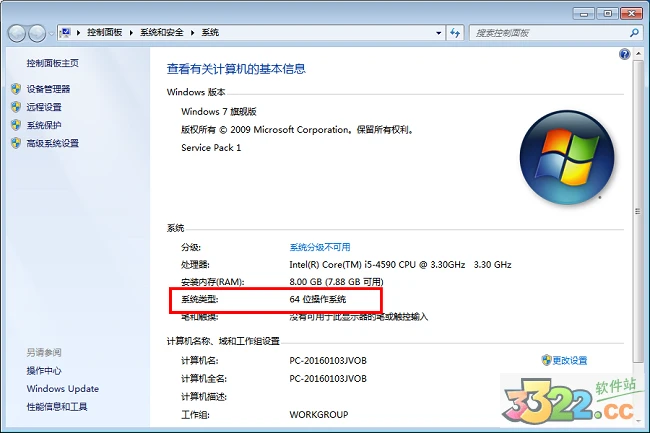Click PC-20160103JVOB in the 计算机名 row
The width and height of the screenshot is (650, 433).
328,360
